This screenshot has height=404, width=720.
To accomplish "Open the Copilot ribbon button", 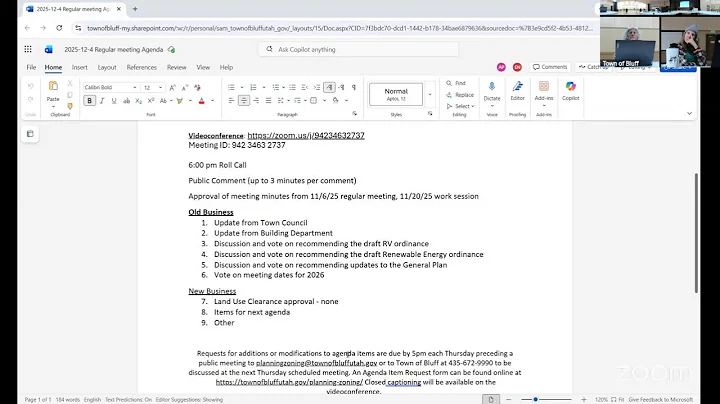I will (x=571, y=91).
